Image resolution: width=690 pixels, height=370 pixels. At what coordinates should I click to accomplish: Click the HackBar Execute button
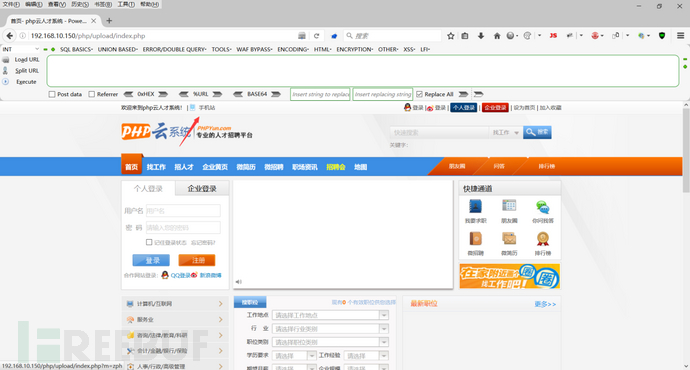click(x=26, y=82)
